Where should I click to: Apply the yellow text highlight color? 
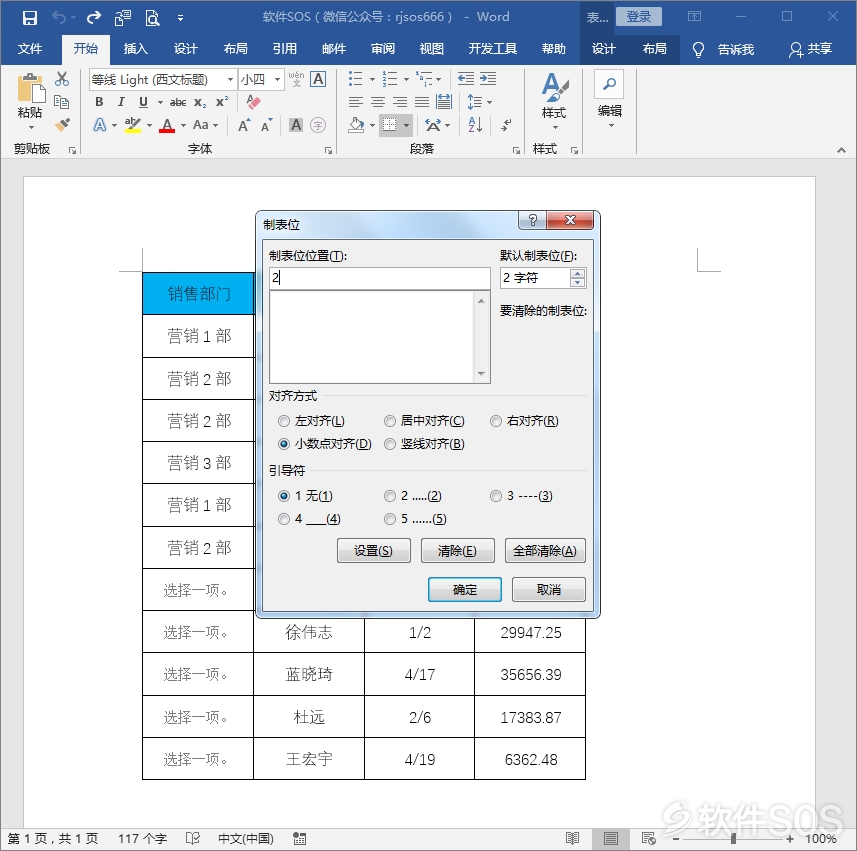(x=132, y=125)
